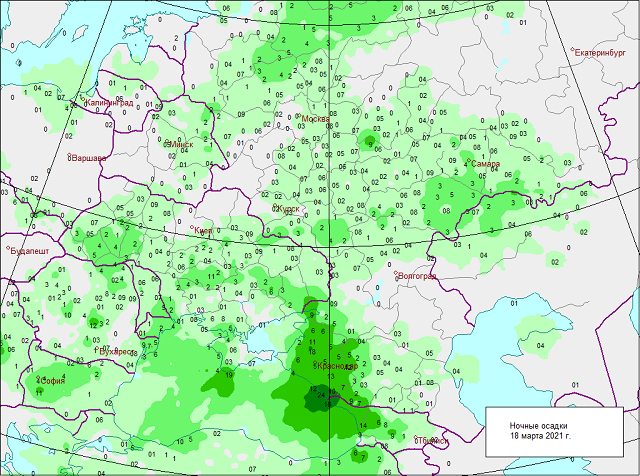Click the 'Ночные осадки' legend title
The width and height of the screenshot is (640, 476).
click(x=539, y=425)
